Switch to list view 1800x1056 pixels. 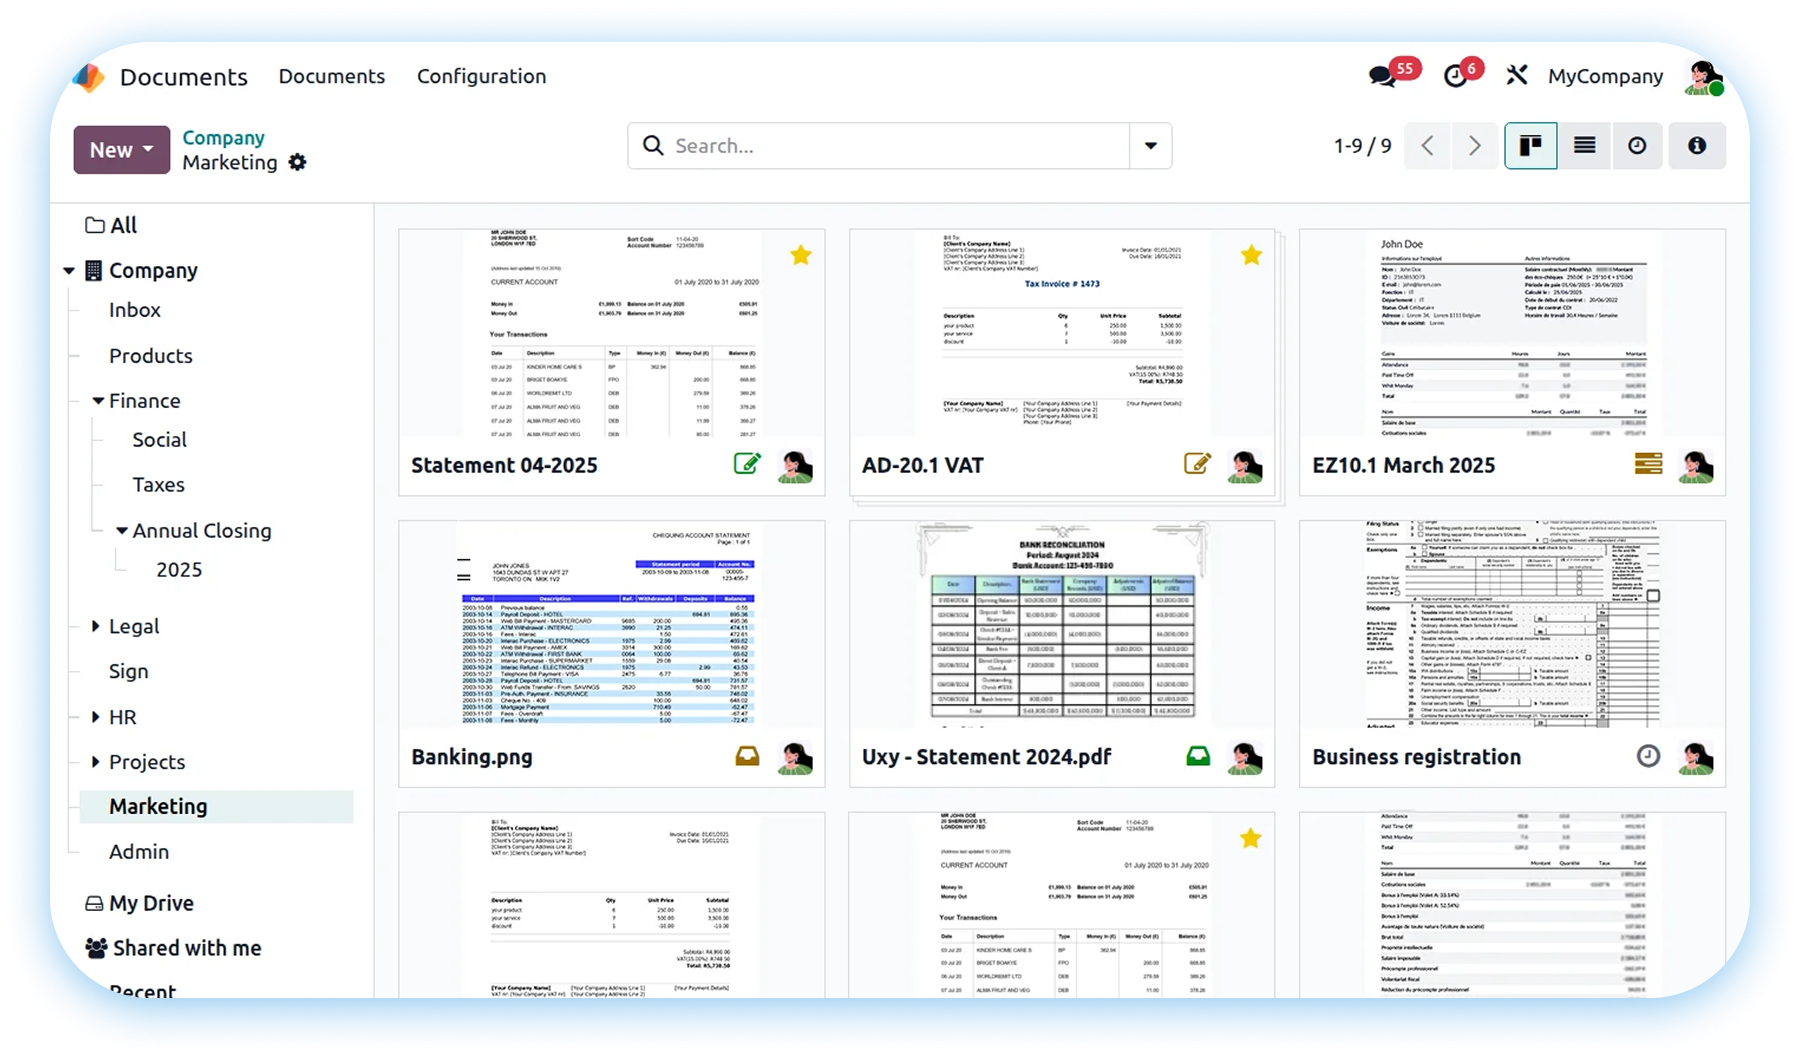pyautogui.click(x=1584, y=146)
